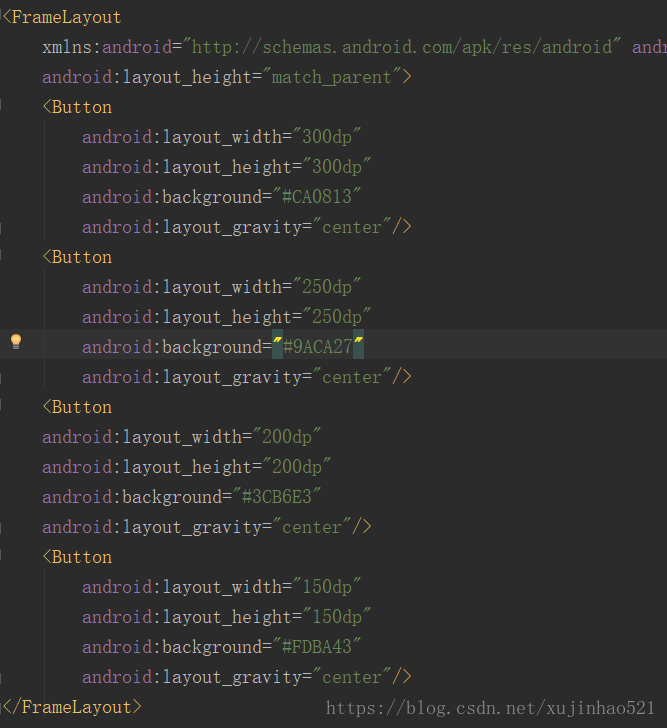Image resolution: width=667 pixels, height=728 pixels.
Task: Click the background color value #FDBA43
Action: (317, 647)
